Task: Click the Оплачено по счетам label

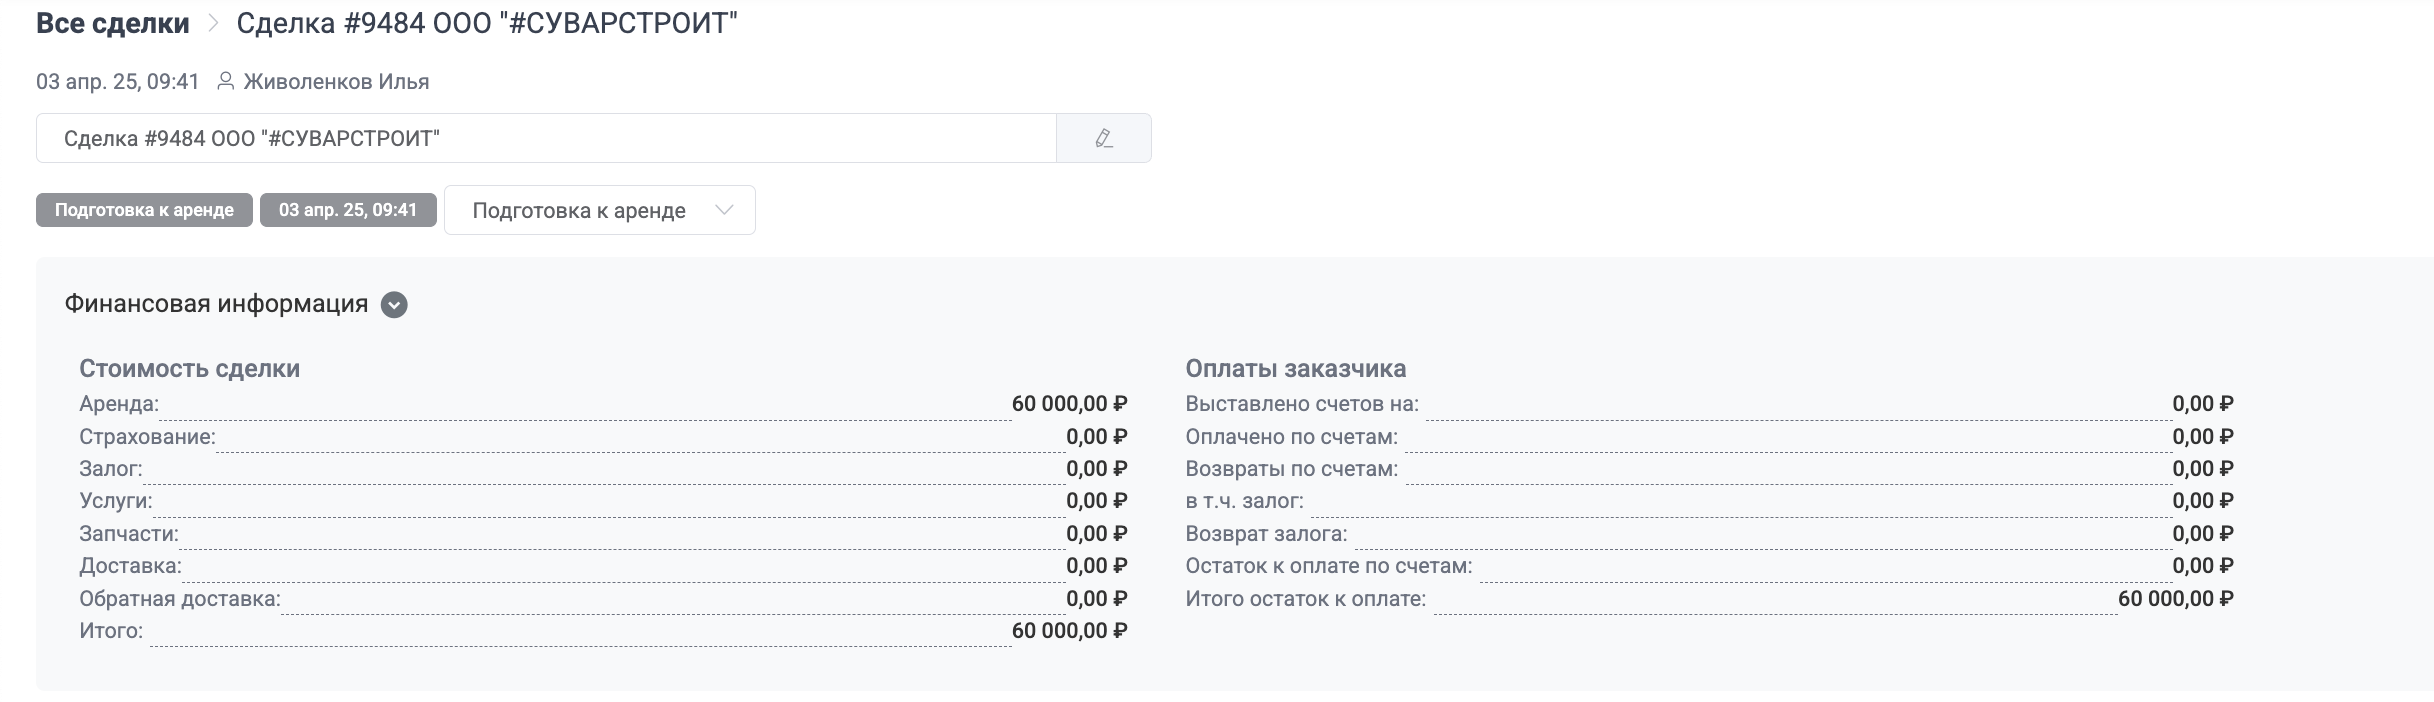Action: click(1292, 437)
